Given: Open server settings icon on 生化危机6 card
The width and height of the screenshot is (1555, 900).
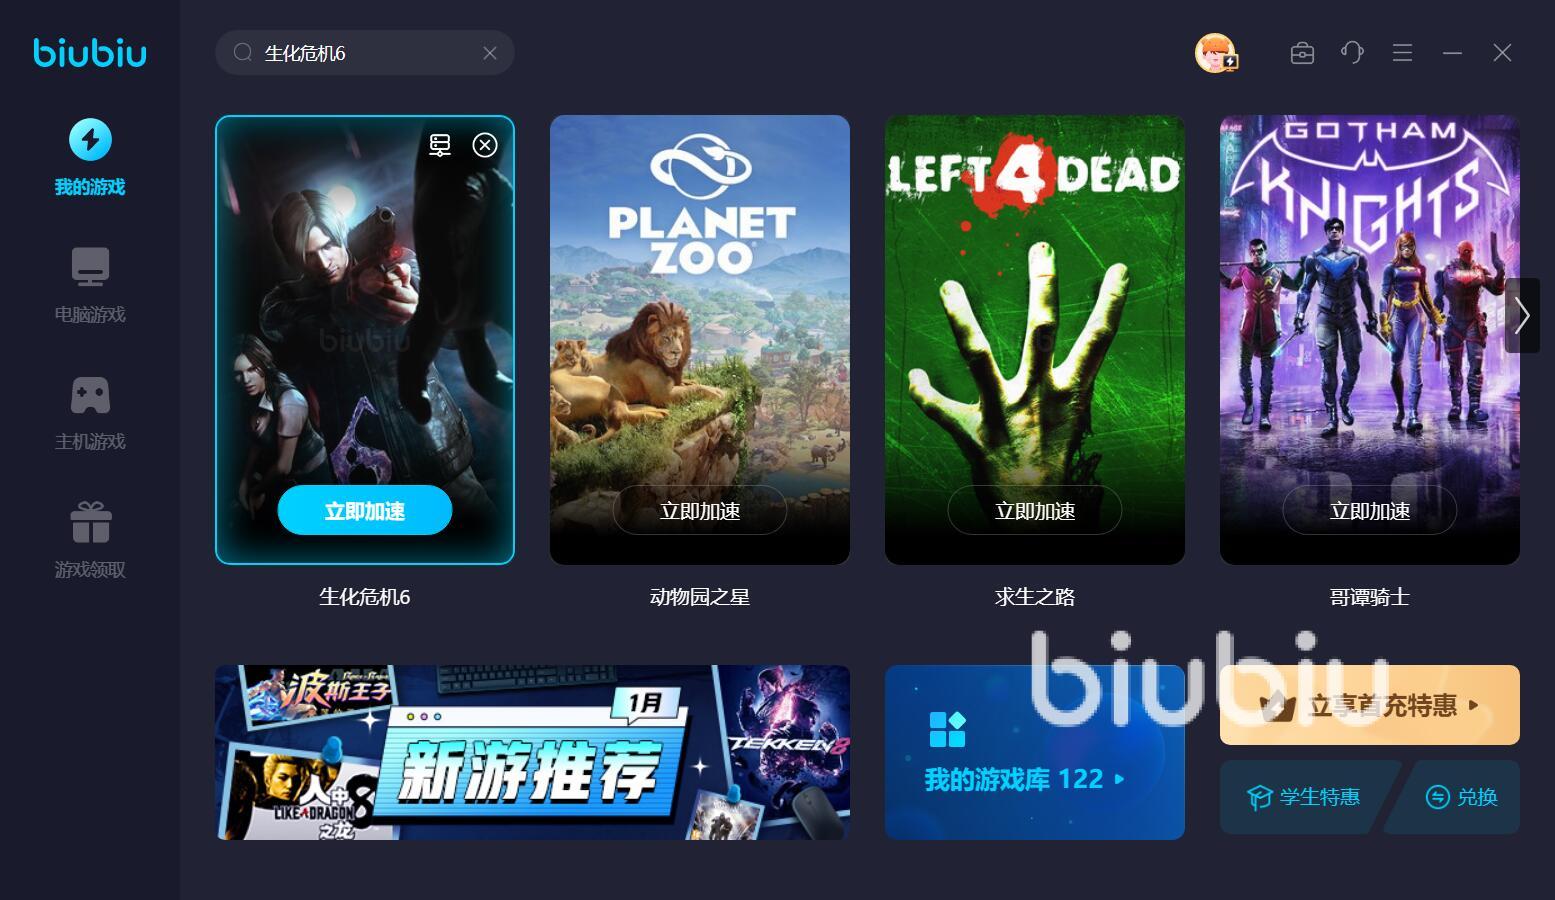Looking at the screenshot, I should 440,145.
